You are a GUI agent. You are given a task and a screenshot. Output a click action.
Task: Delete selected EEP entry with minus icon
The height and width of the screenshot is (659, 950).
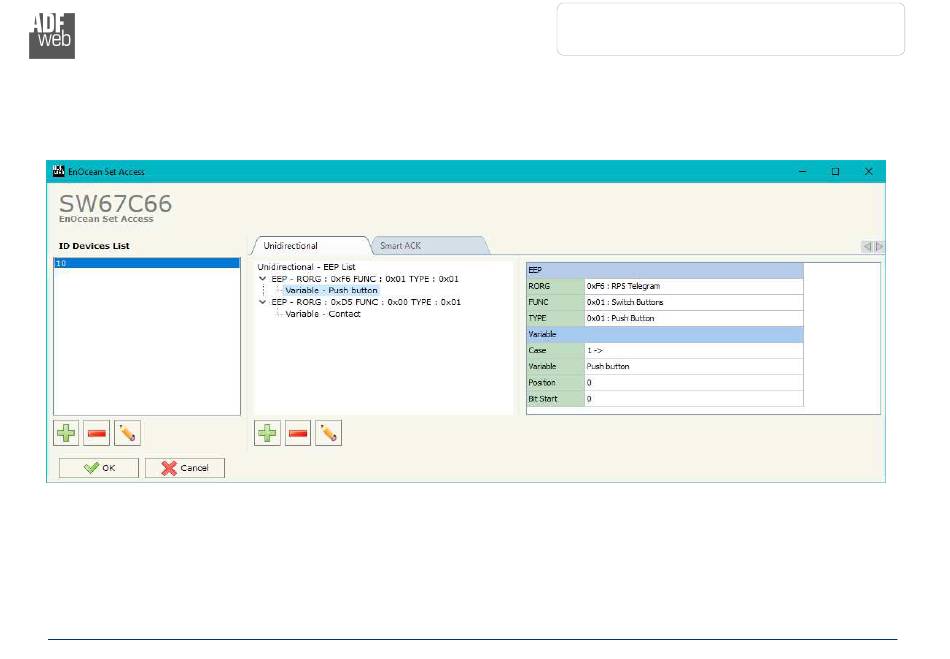point(298,433)
